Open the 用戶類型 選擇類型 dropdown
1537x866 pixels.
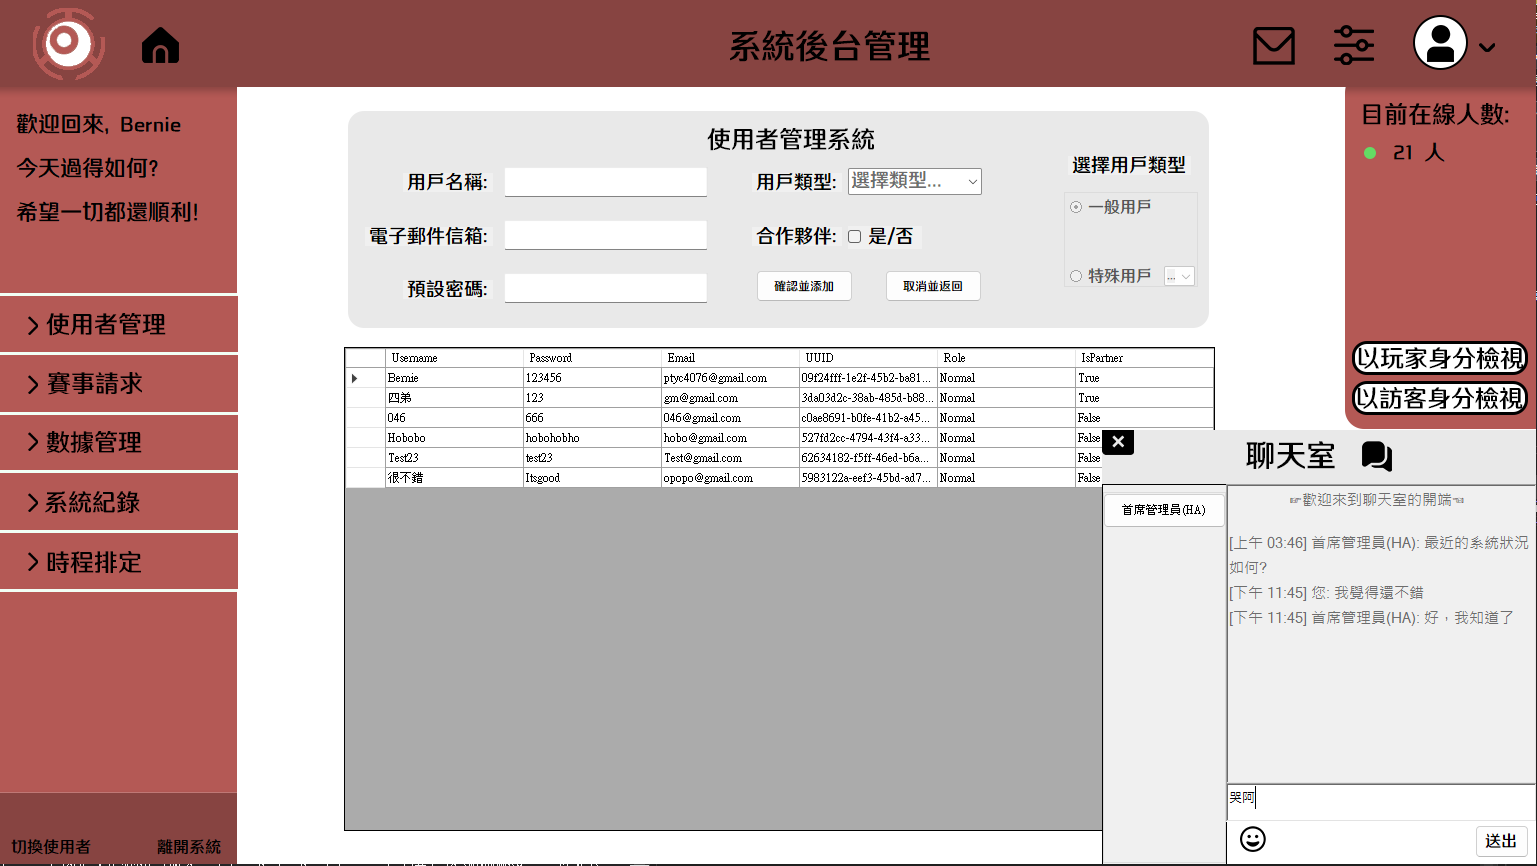click(x=914, y=181)
